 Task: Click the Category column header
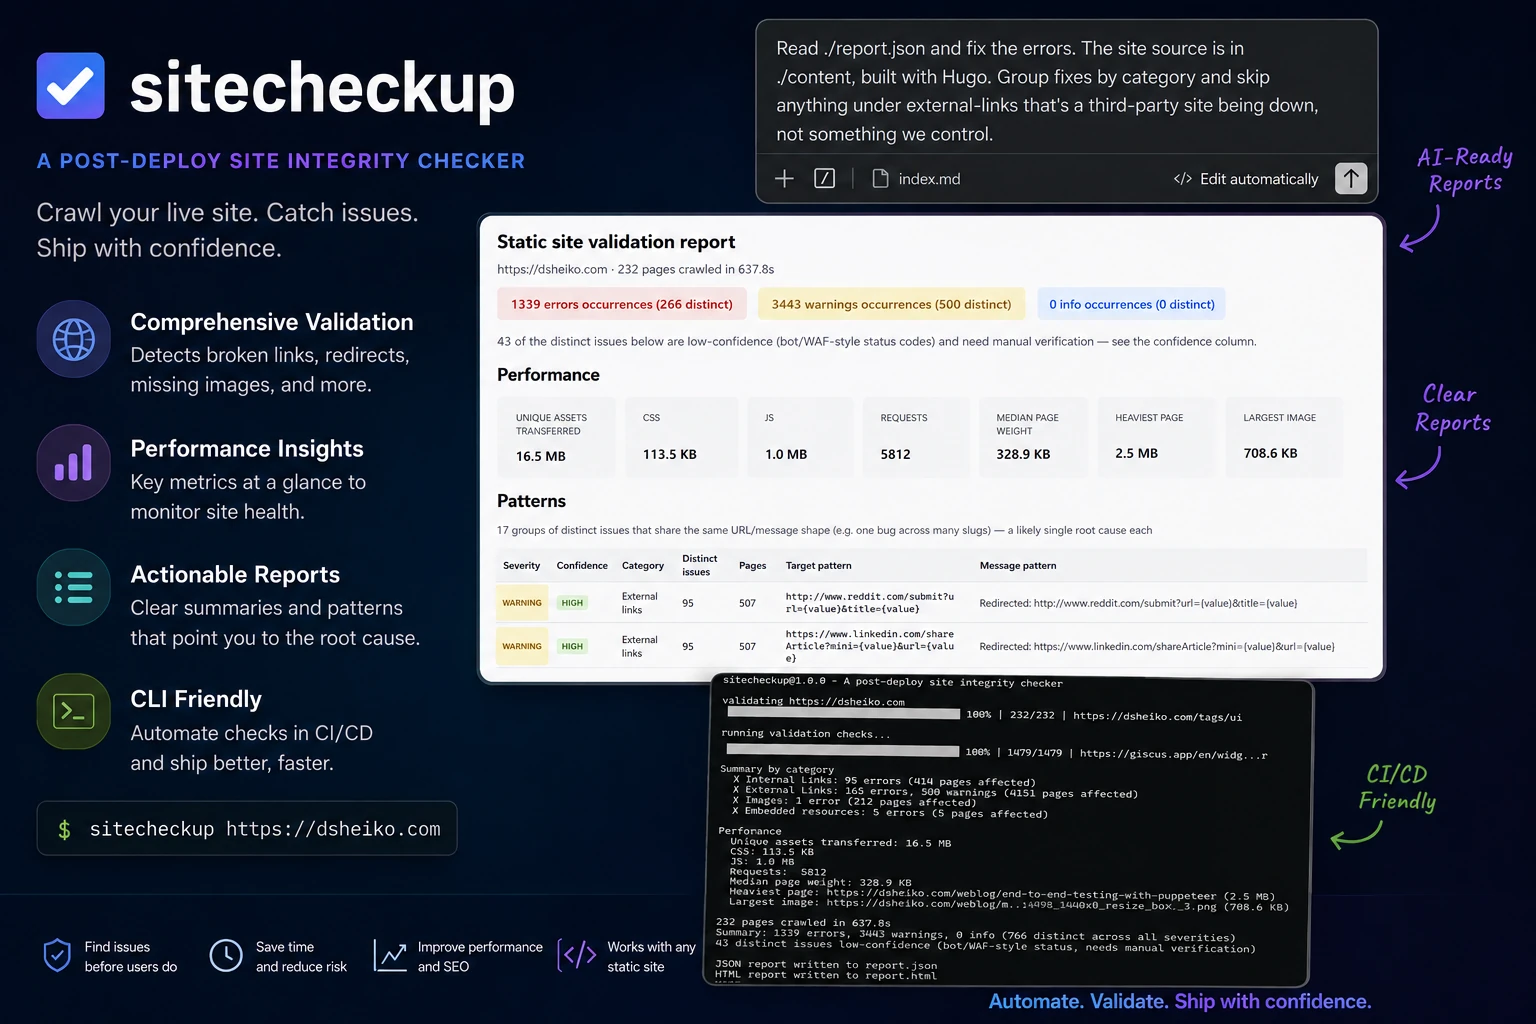coord(643,566)
